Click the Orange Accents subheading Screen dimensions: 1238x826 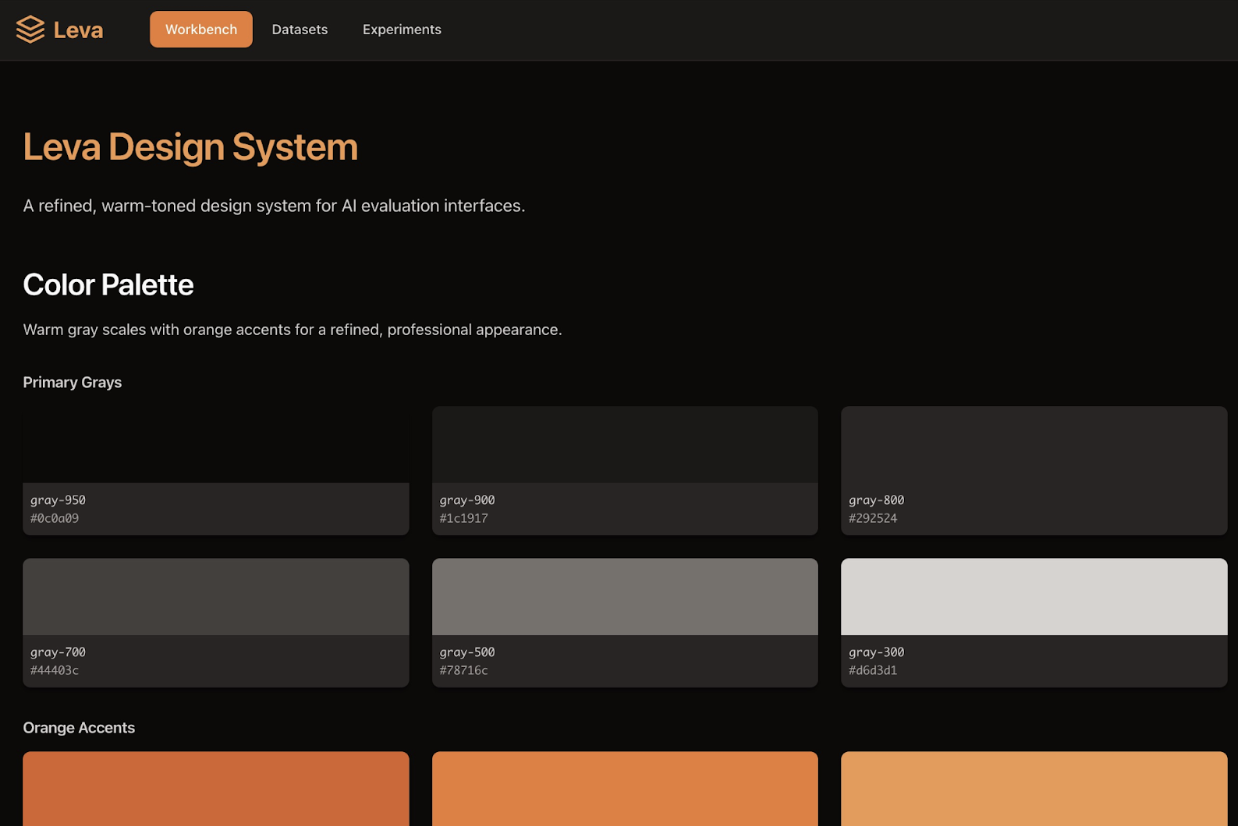point(79,728)
